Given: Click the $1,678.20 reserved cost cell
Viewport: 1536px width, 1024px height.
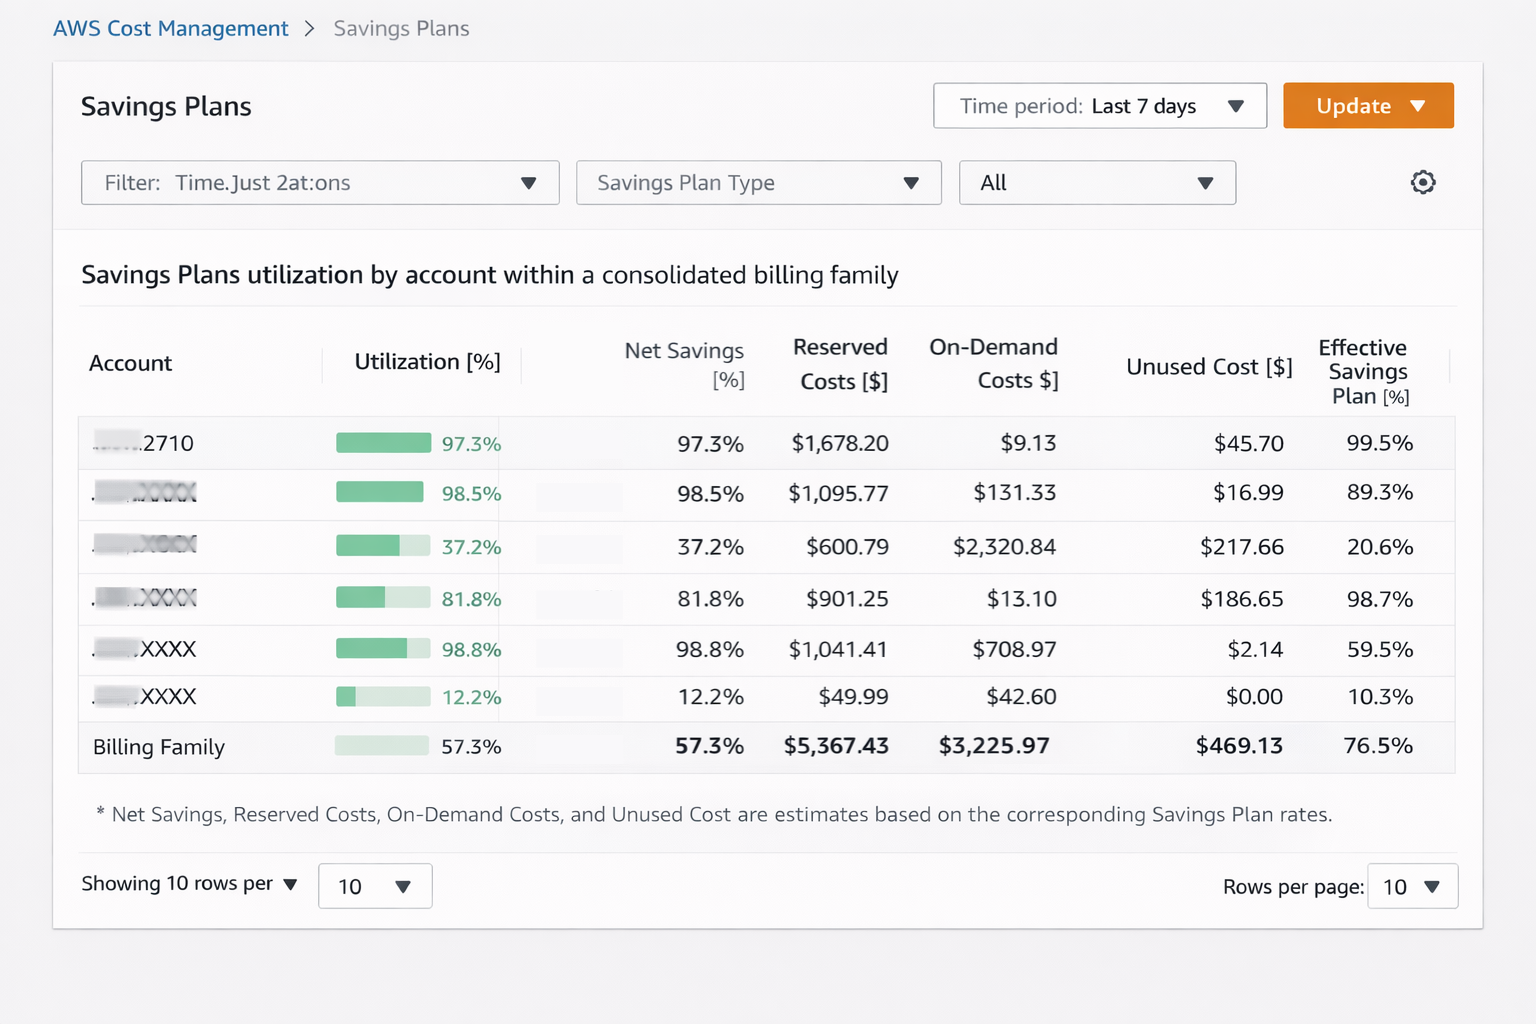Looking at the screenshot, I should (840, 443).
